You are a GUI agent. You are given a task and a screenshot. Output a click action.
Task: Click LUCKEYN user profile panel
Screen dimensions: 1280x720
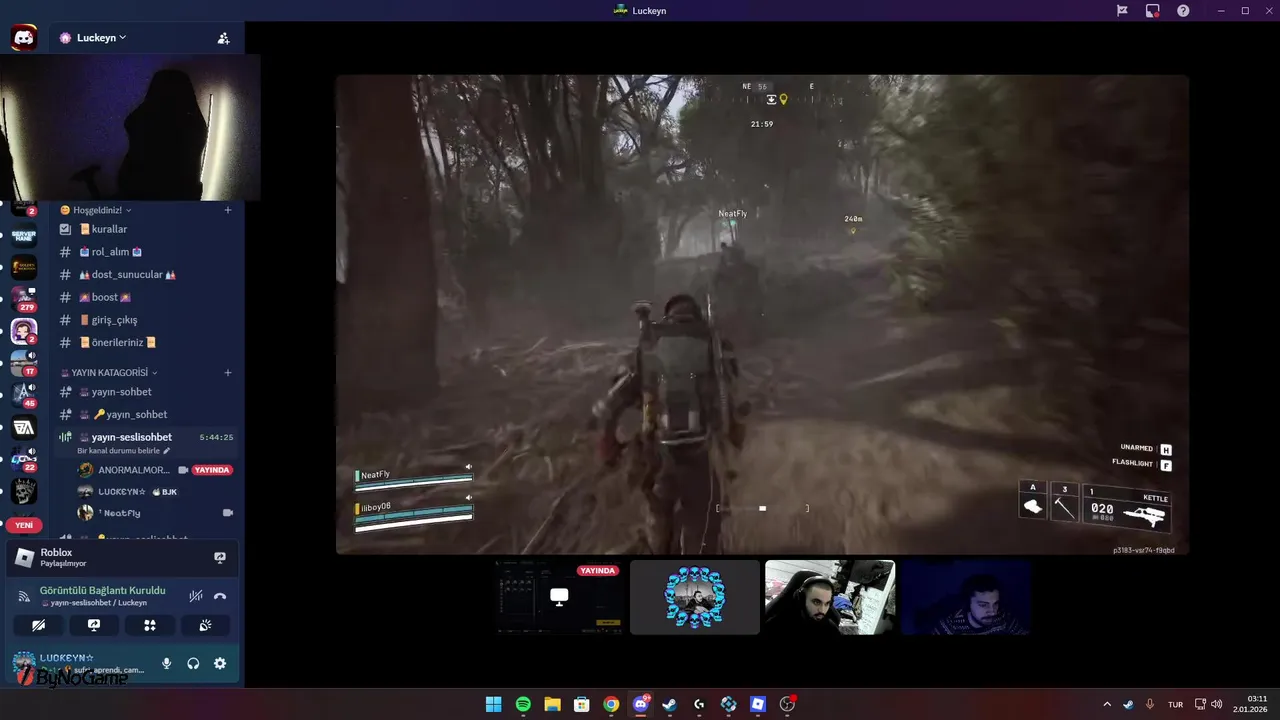82,663
